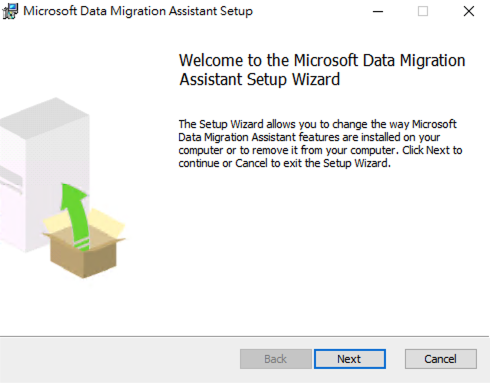Image resolution: width=490 pixels, height=383 pixels.
Task: Click the line starting 'computer or to remove'
Action: tap(320, 150)
